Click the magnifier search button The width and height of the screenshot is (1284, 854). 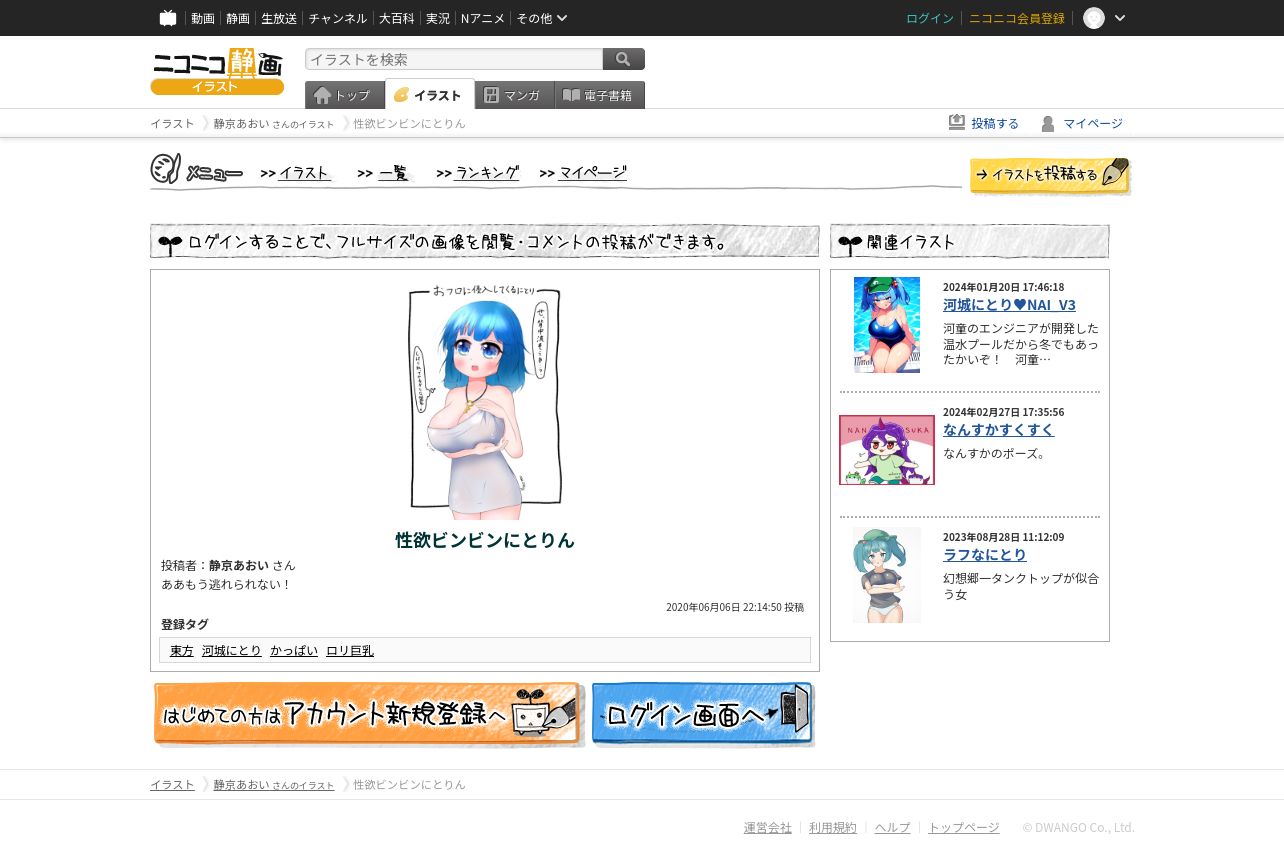pos(624,59)
